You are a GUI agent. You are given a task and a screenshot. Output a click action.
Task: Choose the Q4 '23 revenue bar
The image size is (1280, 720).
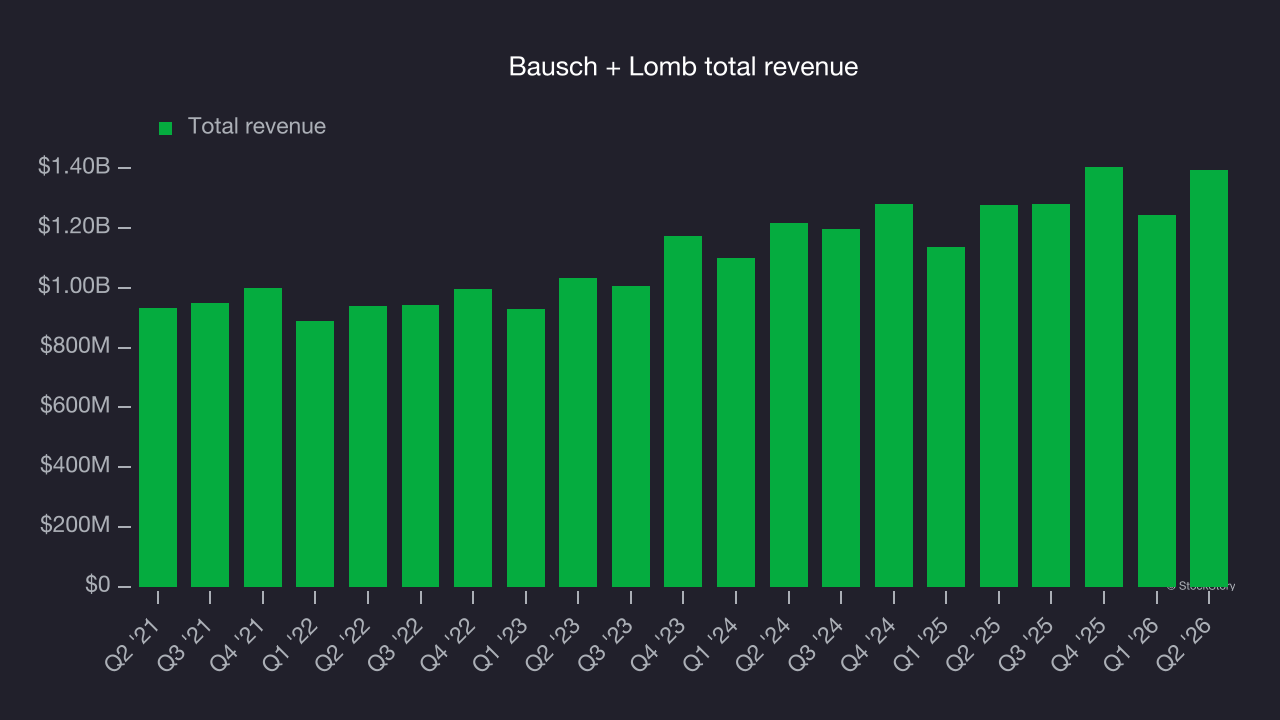pyautogui.click(x=683, y=411)
